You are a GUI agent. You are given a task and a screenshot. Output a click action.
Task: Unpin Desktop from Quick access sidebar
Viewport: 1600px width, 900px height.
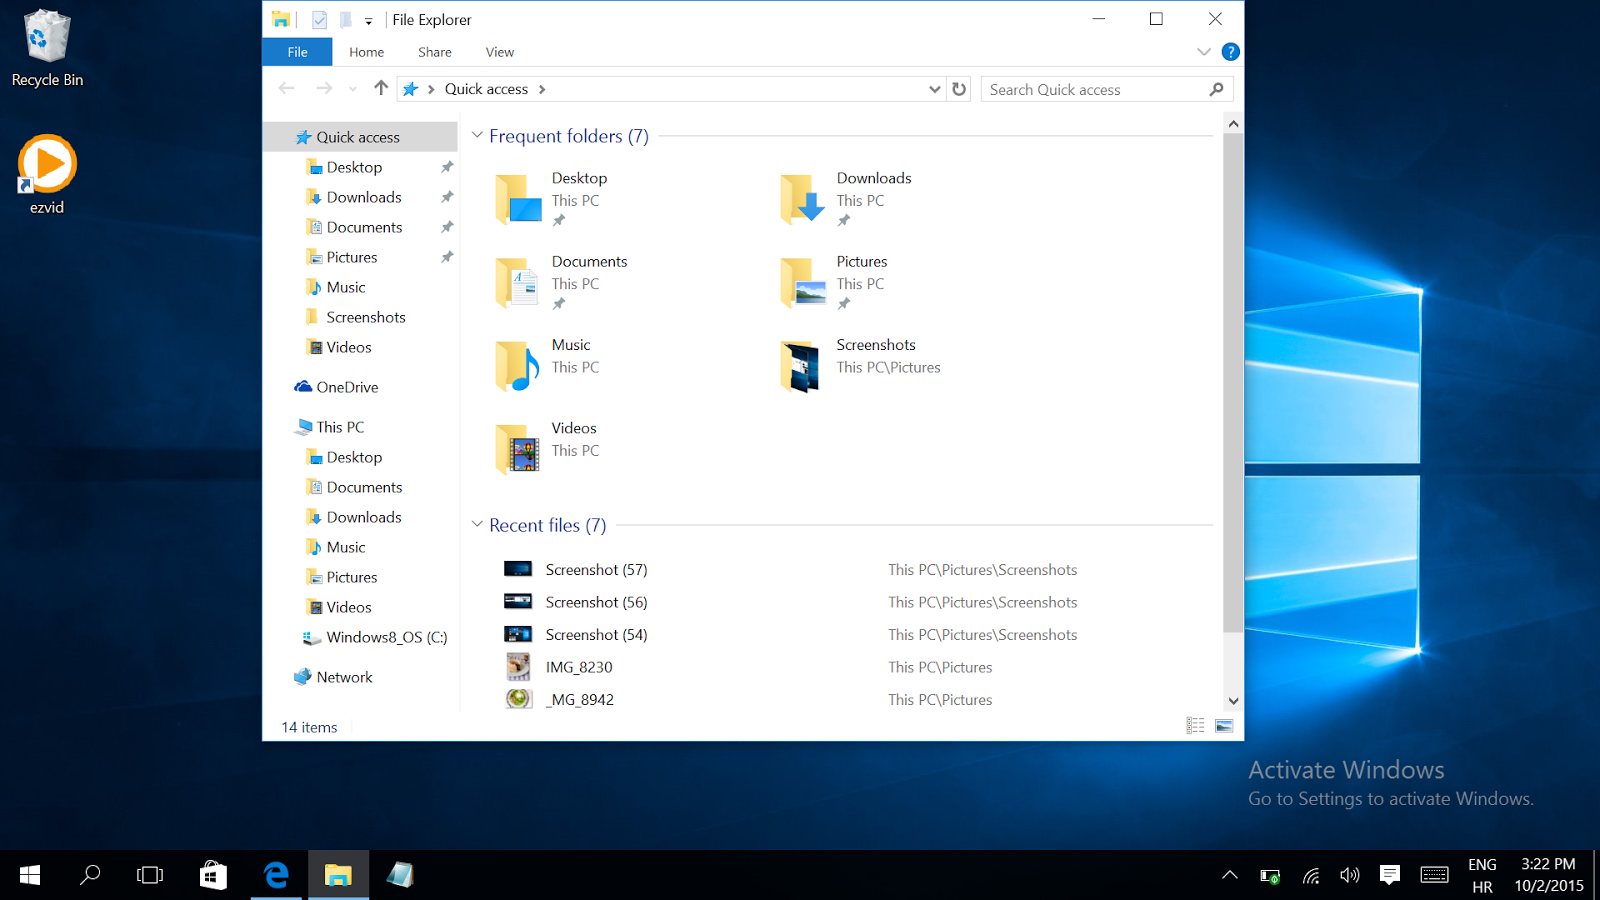[447, 167]
